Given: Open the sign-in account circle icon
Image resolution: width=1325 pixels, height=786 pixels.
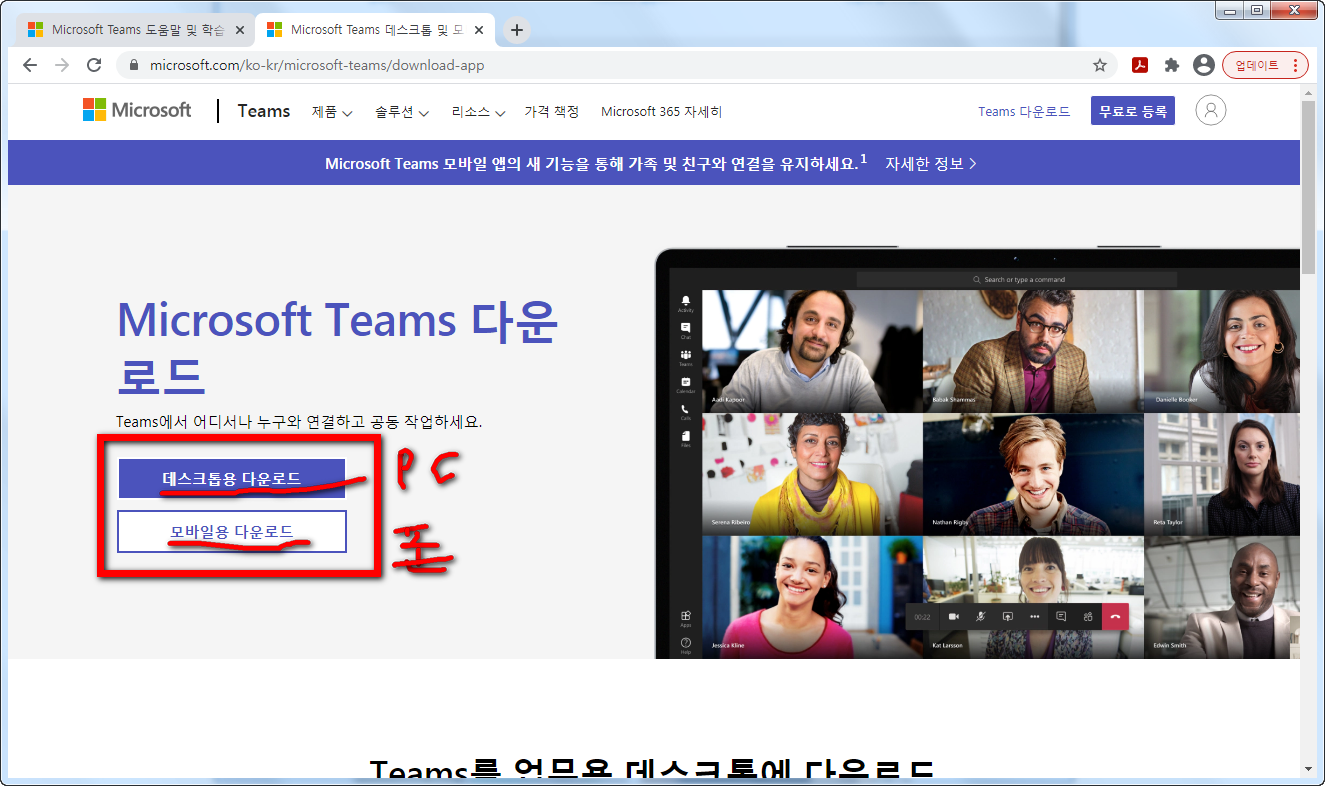Looking at the screenshot, I should click(1210, 110).
